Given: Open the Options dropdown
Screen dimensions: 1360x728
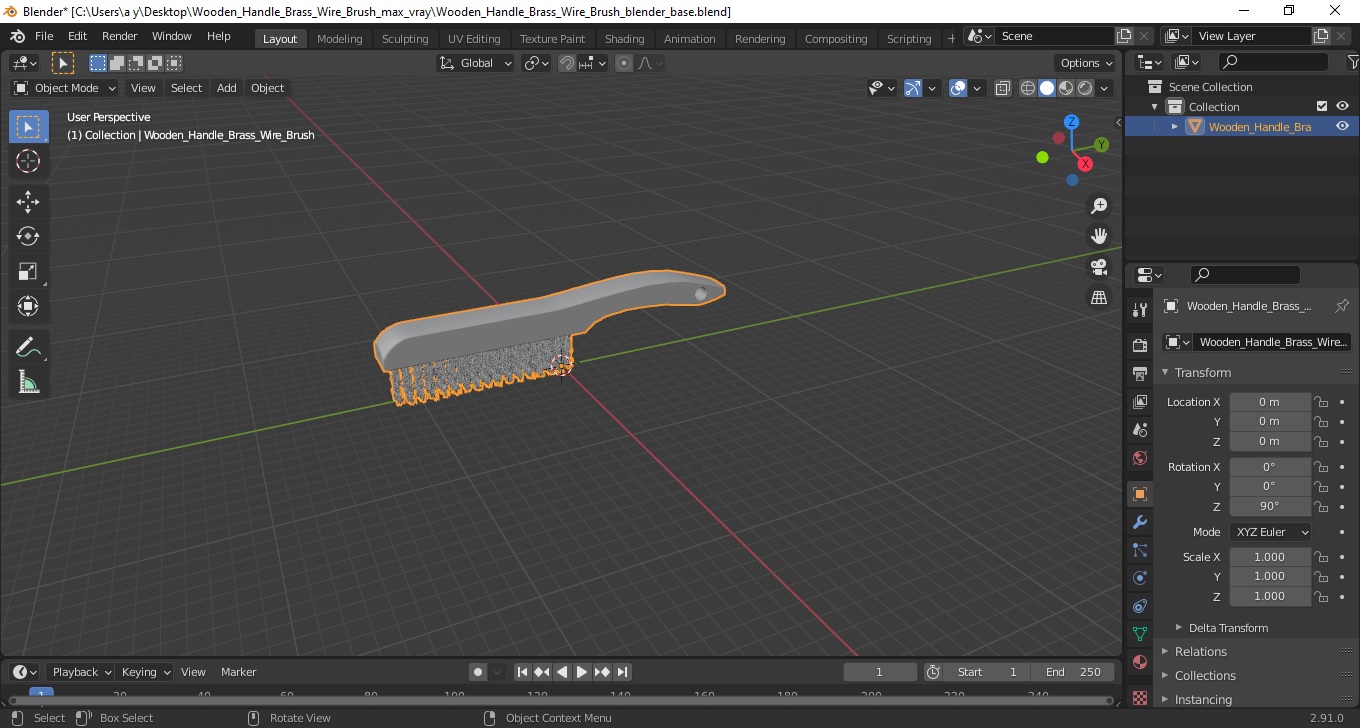Looking at the screenshot, I should 1087,63.
